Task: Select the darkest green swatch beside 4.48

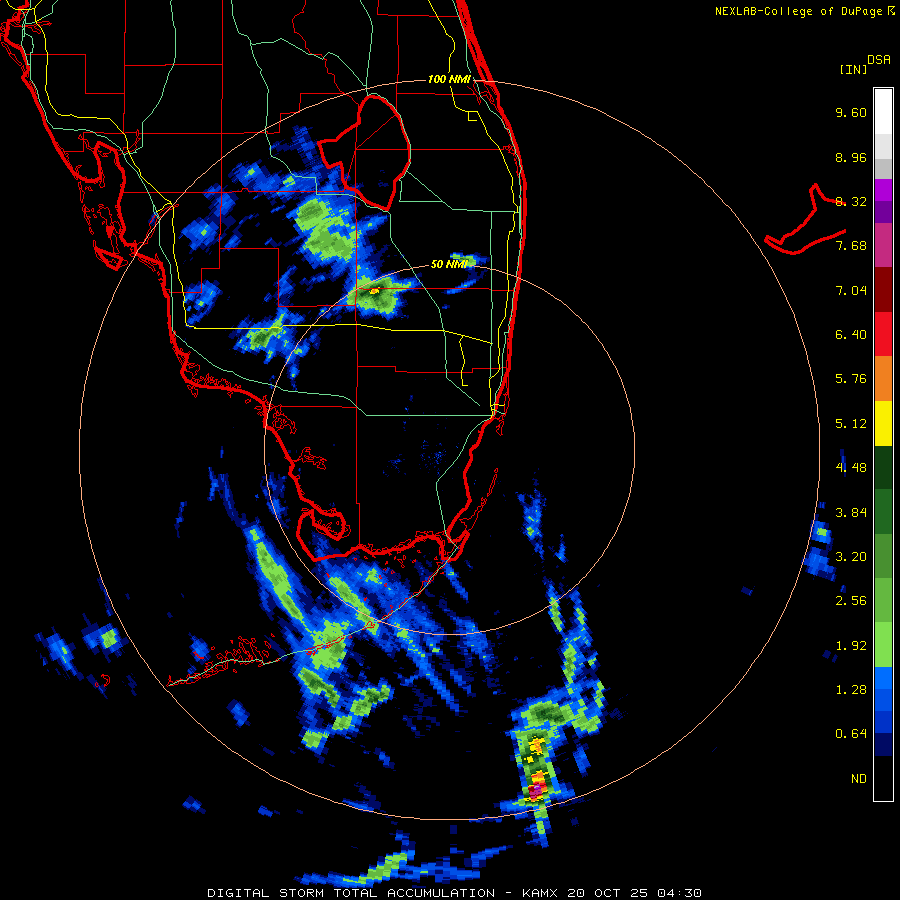Action: click(x=883, y=467)
